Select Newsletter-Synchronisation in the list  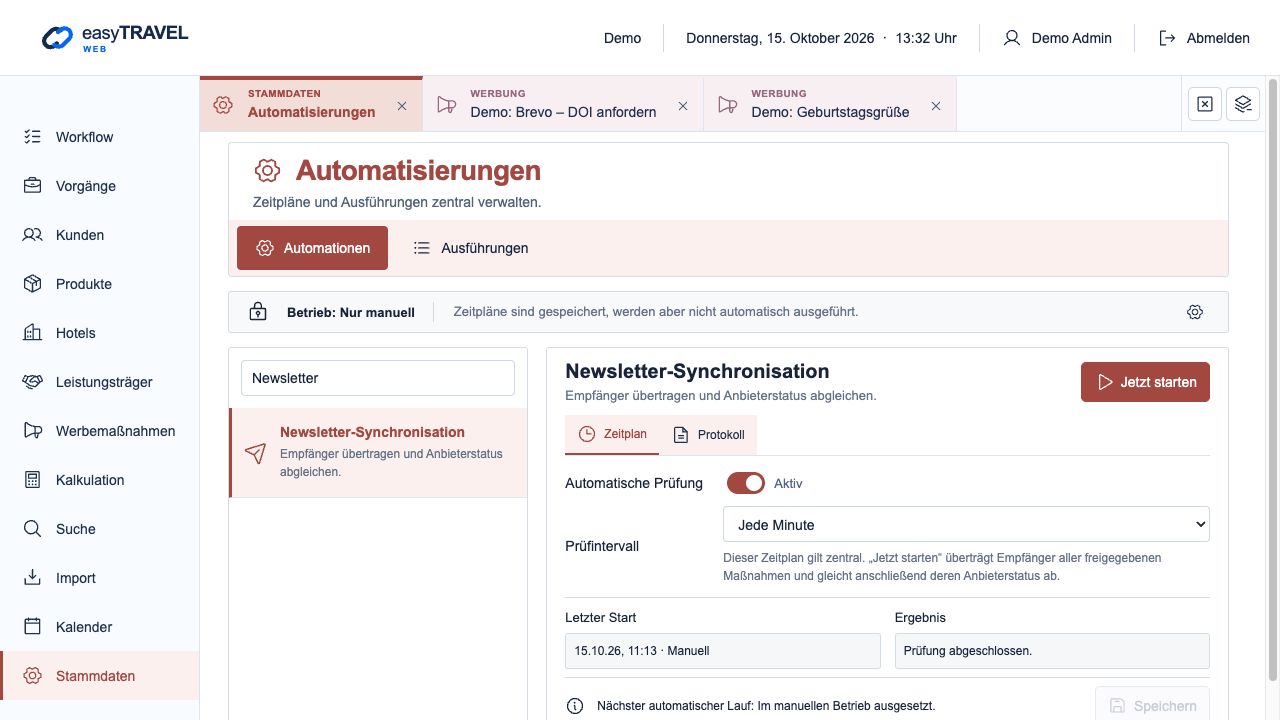378,453
